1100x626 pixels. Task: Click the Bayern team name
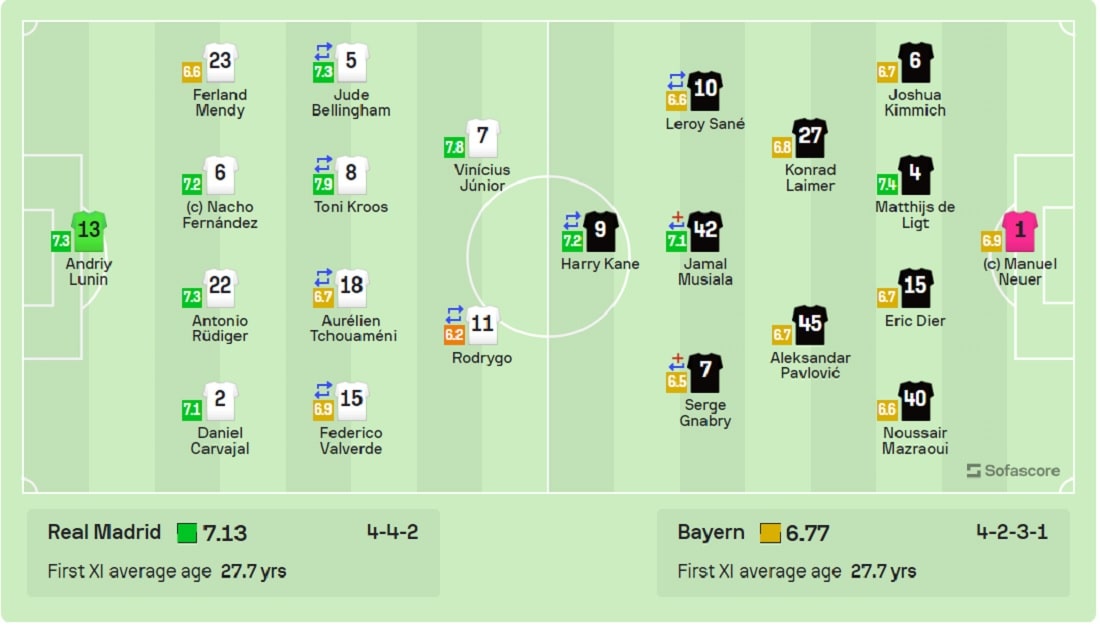(711, 532)
